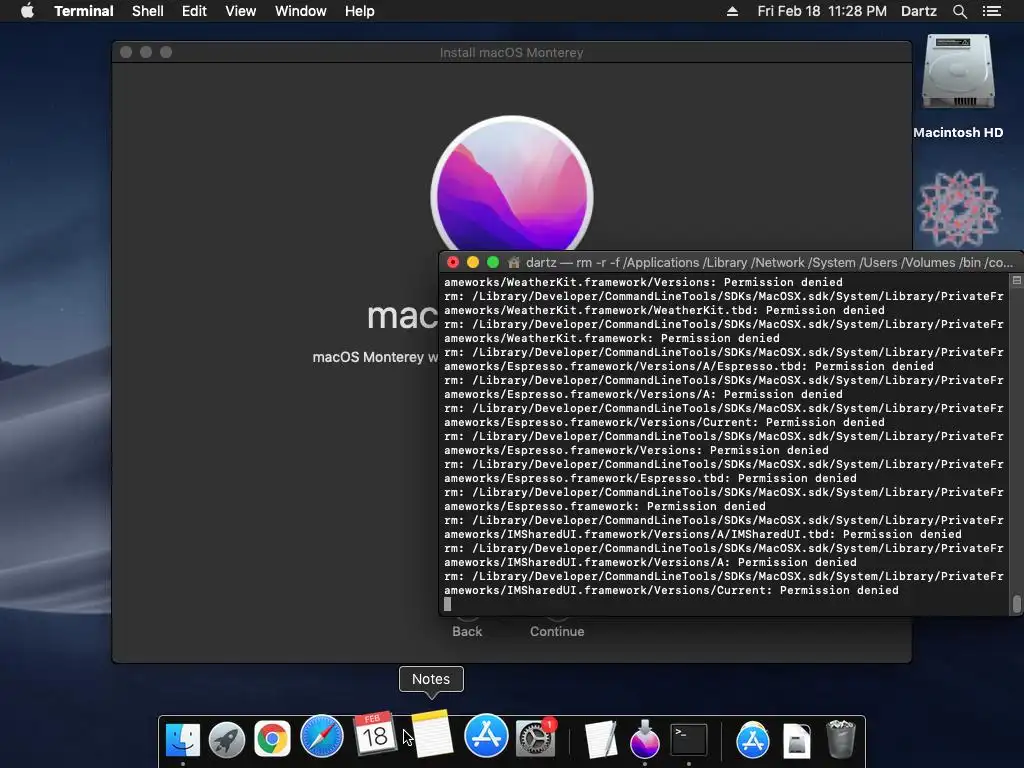Click the "WeatherKit.framework/Versions: Permission denied" line
The height and width of the screenshot is (768, 1024).
[x=643, y=282]
